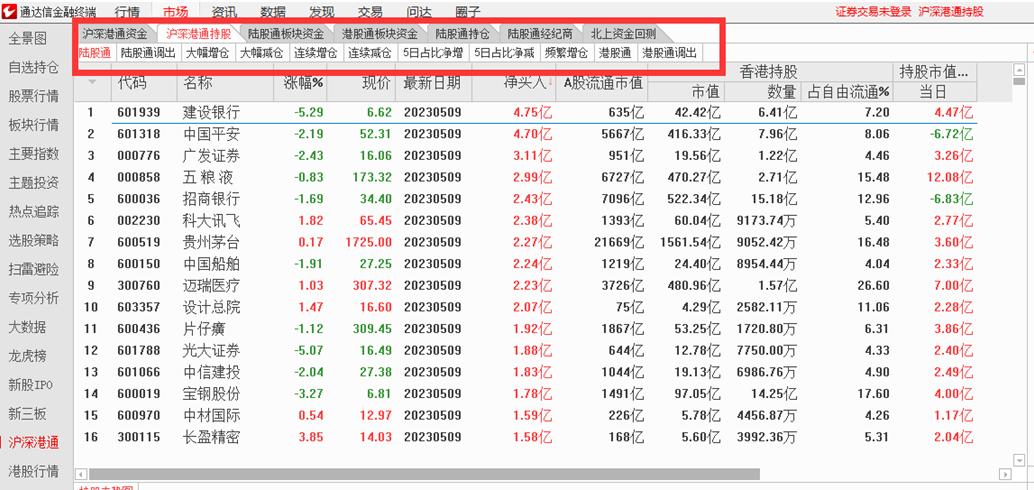Open 主题投资 in sidebar
This screenshot has width=1034, height=490.
tap(33, 183)
